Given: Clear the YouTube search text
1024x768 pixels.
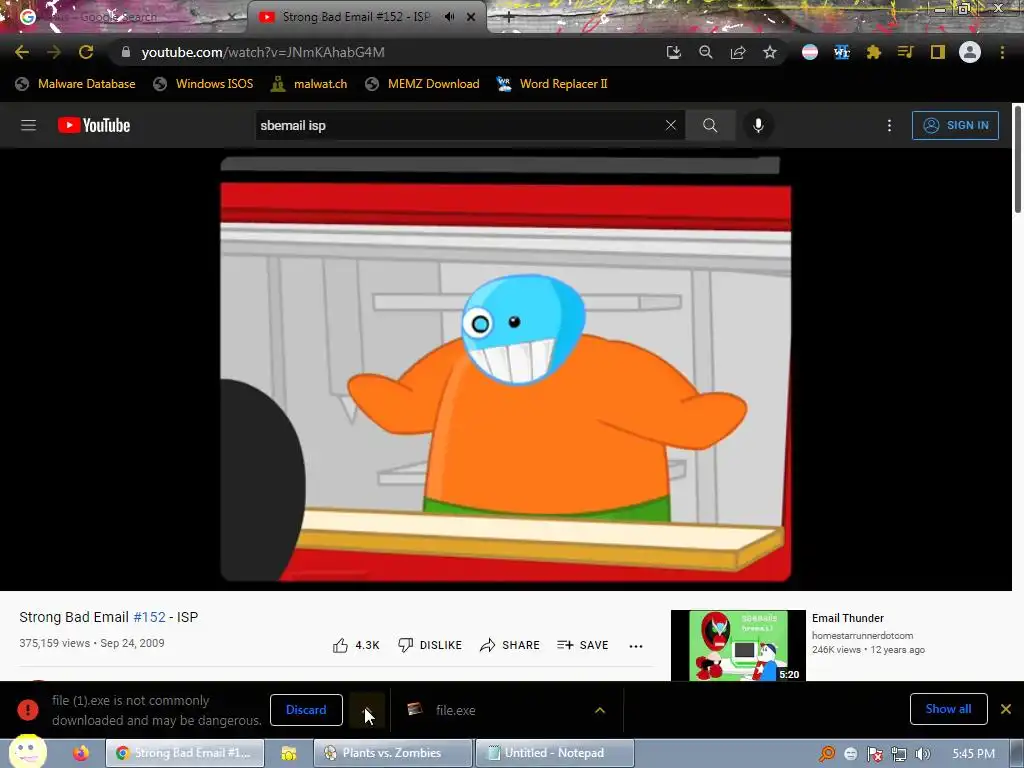Looking at the screenshot, I should (671, 125).
